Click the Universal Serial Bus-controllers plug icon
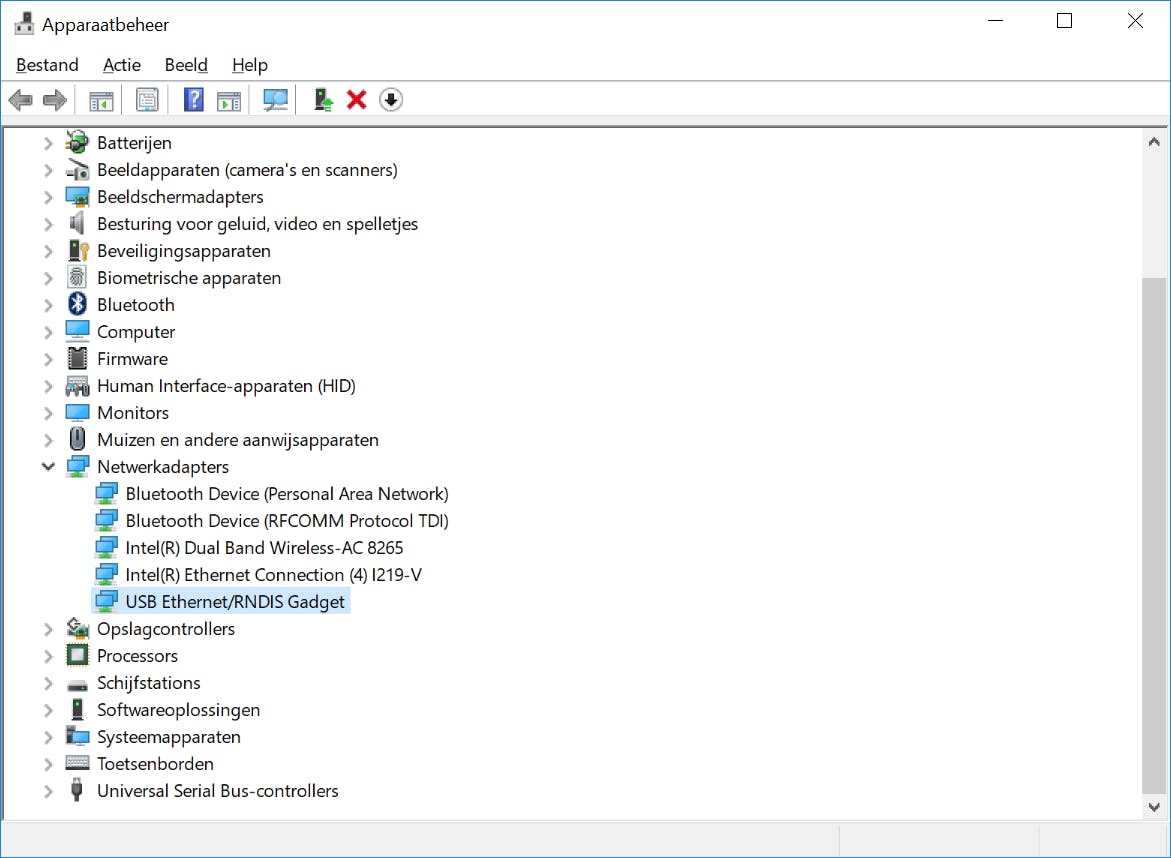 pyautogui.click(x=76, y=789)
